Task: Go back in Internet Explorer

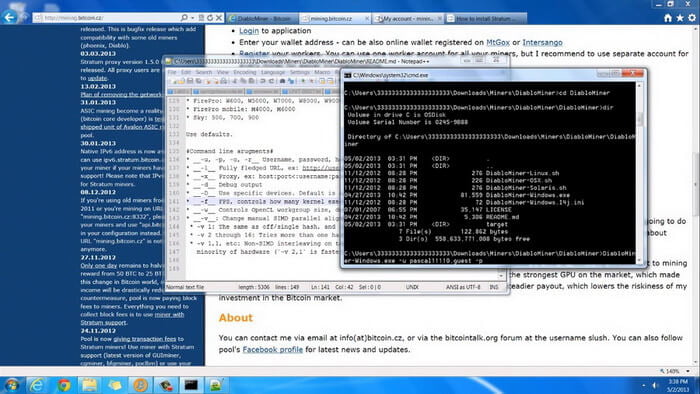Action: [x=9, y=18]
